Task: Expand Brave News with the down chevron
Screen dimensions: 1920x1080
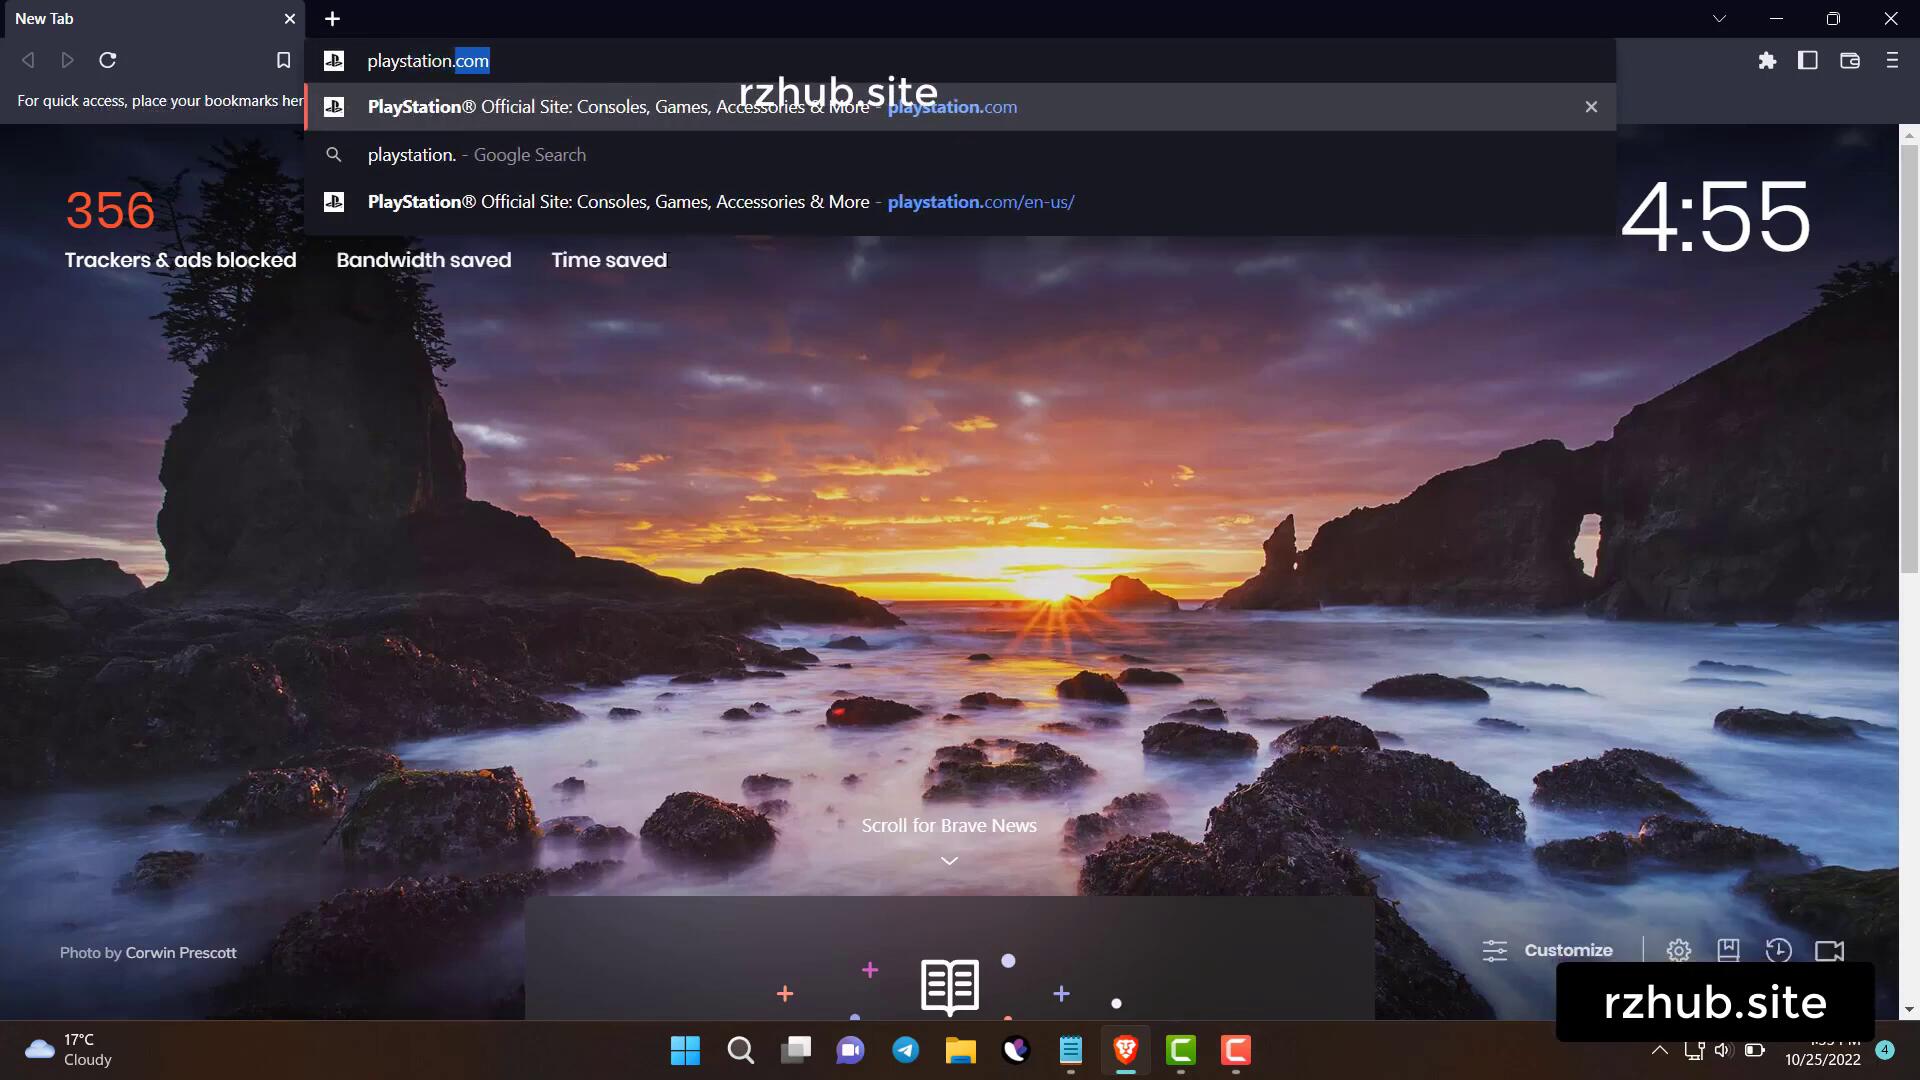Action: (x=949, y=861)
